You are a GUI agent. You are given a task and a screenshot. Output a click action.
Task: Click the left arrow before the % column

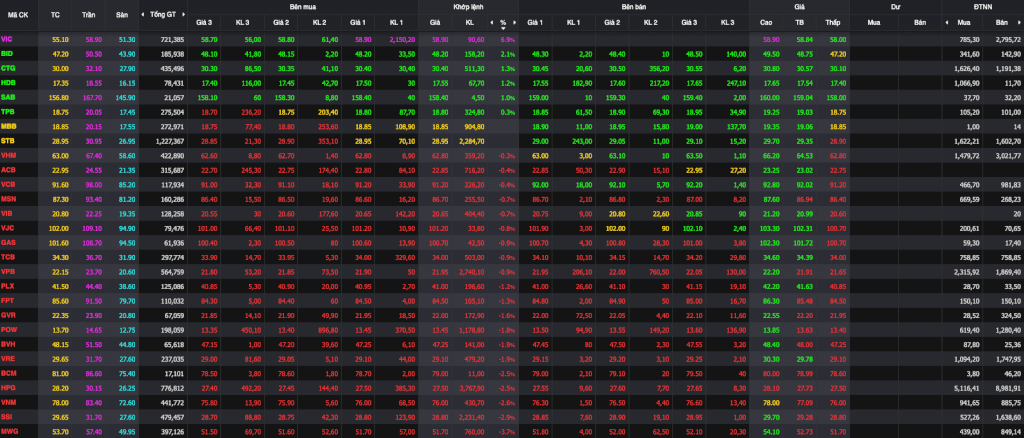point(492,22)
